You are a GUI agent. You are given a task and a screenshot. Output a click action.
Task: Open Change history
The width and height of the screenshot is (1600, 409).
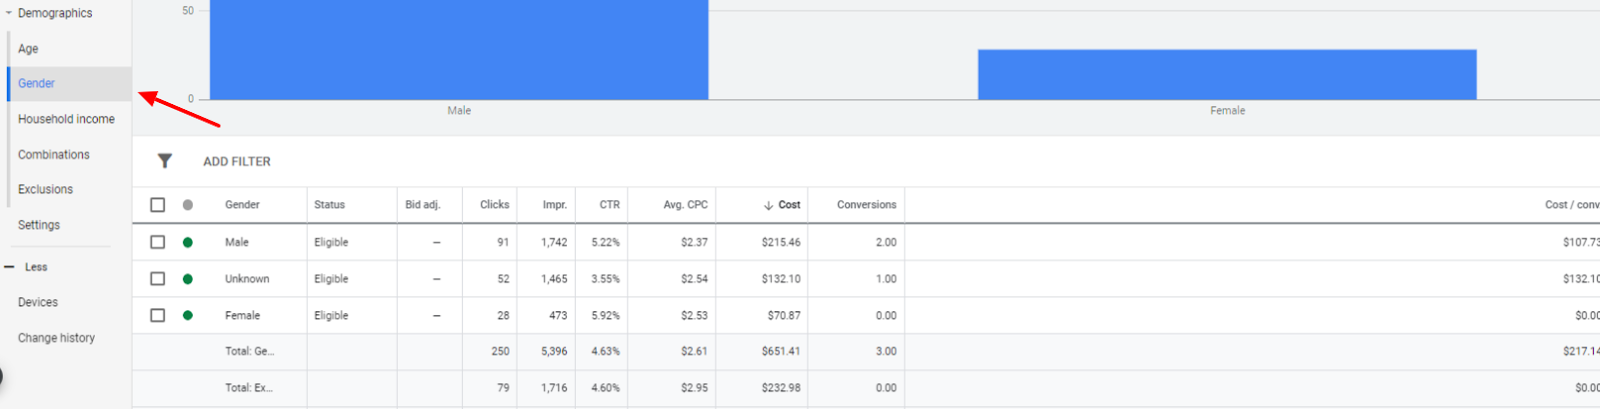[x=56, y=338]
